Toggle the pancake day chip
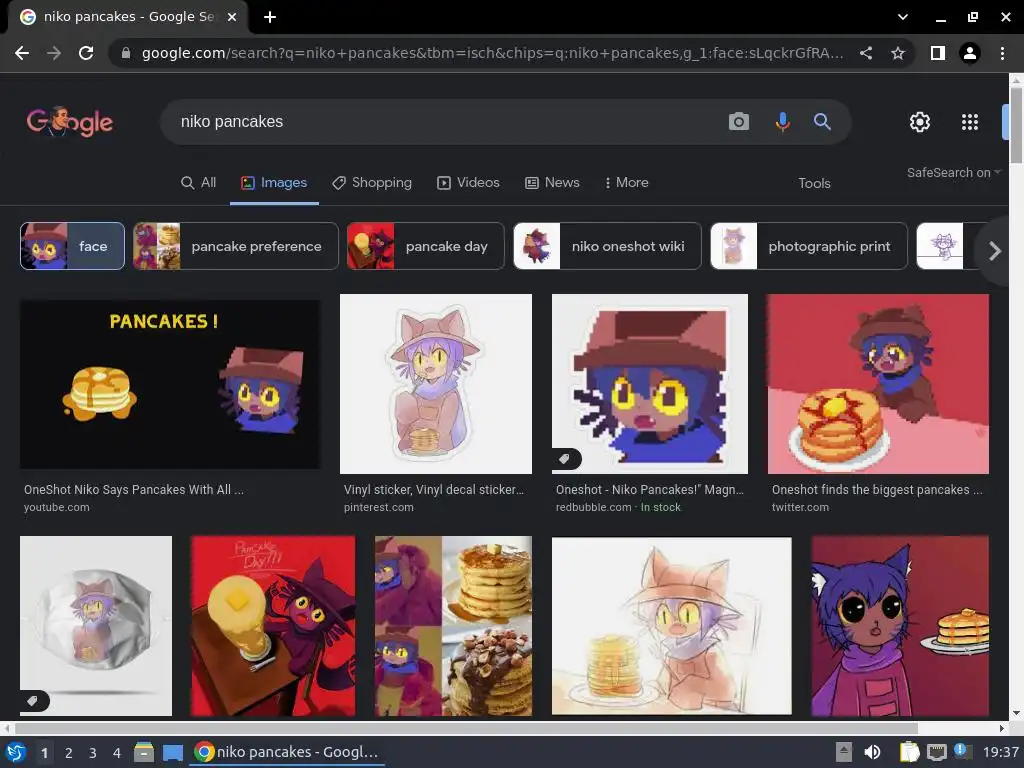The image size is (1024, 768). click(426, 246)
